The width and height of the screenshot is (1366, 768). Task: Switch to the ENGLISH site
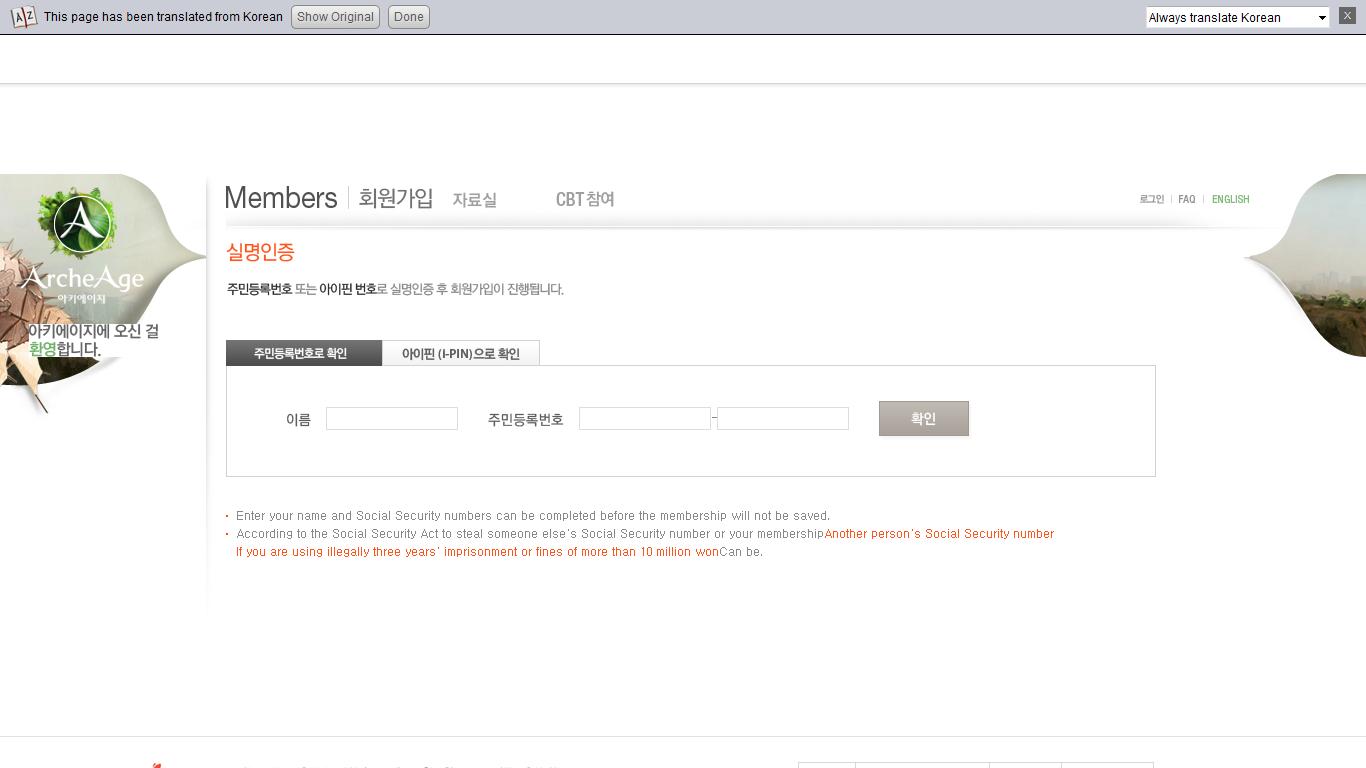[1230, 199]
